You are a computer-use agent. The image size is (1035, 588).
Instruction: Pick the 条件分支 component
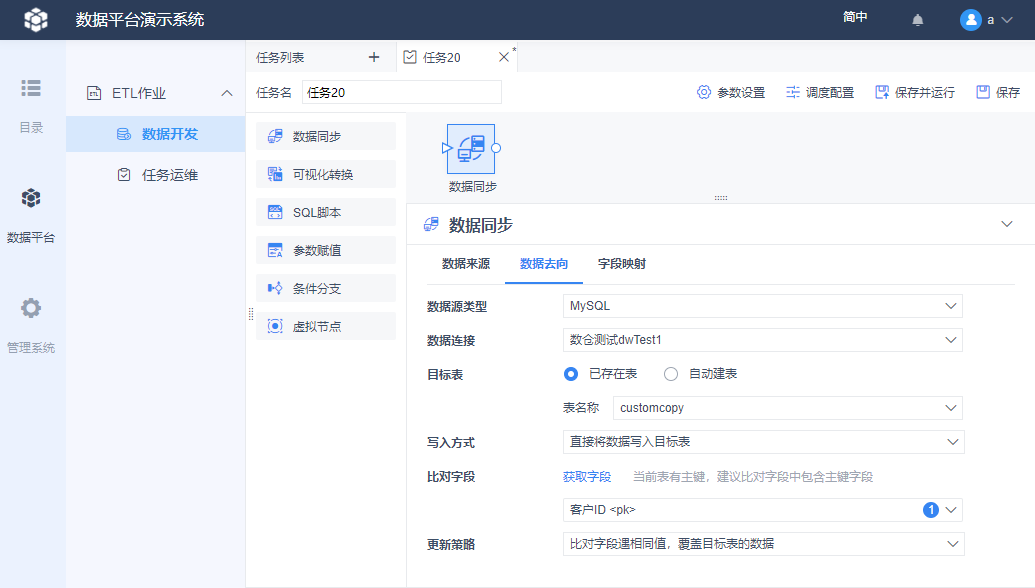pos(326,288)
